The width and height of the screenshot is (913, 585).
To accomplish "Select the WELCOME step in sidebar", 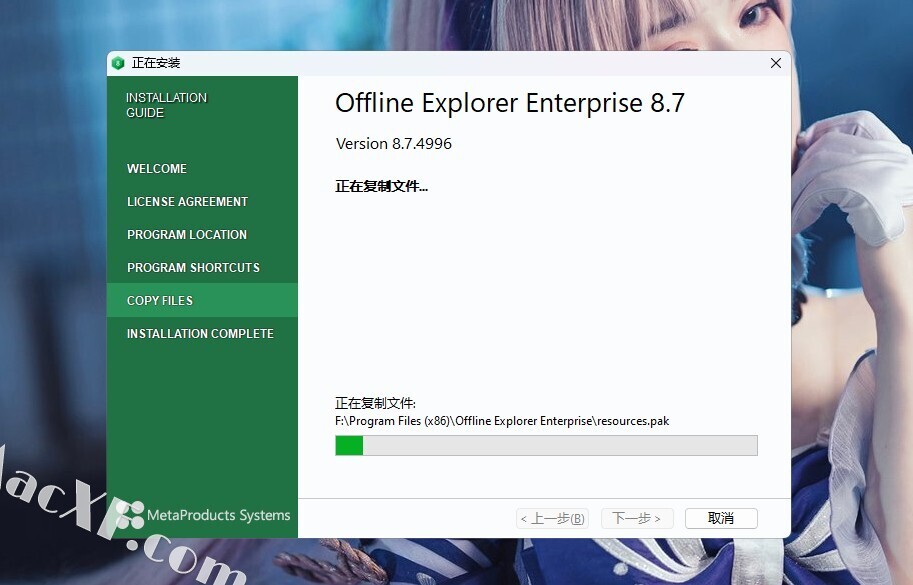I will 157,169.
